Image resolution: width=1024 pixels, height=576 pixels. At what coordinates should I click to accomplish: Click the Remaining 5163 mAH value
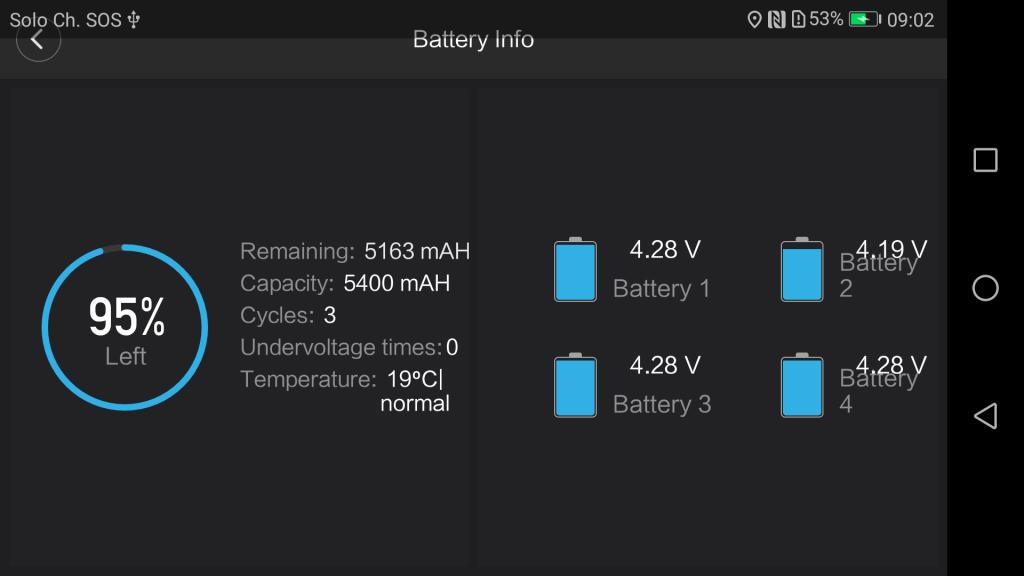[x=417, y=251]
